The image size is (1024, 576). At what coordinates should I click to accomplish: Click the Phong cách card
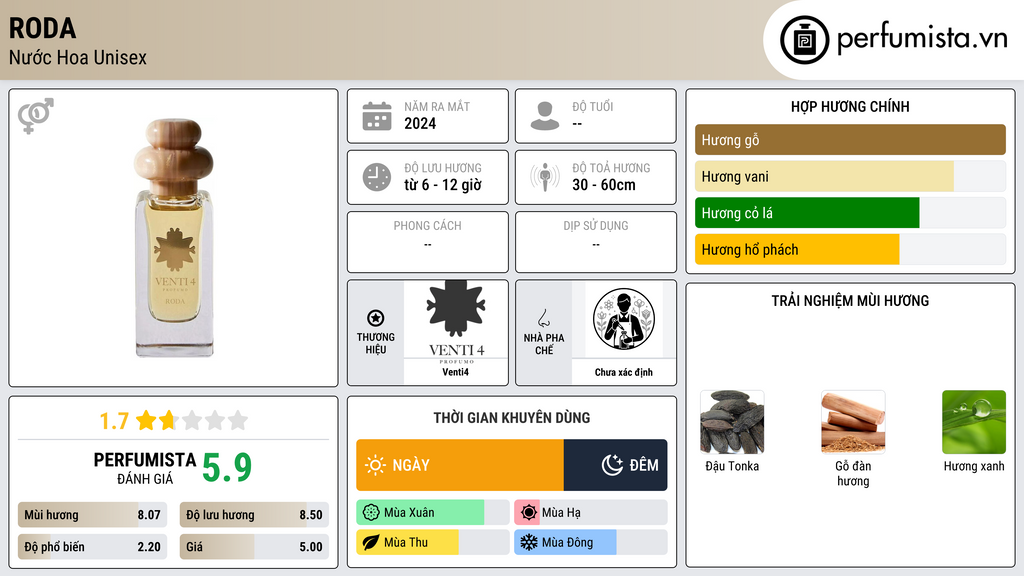point(428,242)
